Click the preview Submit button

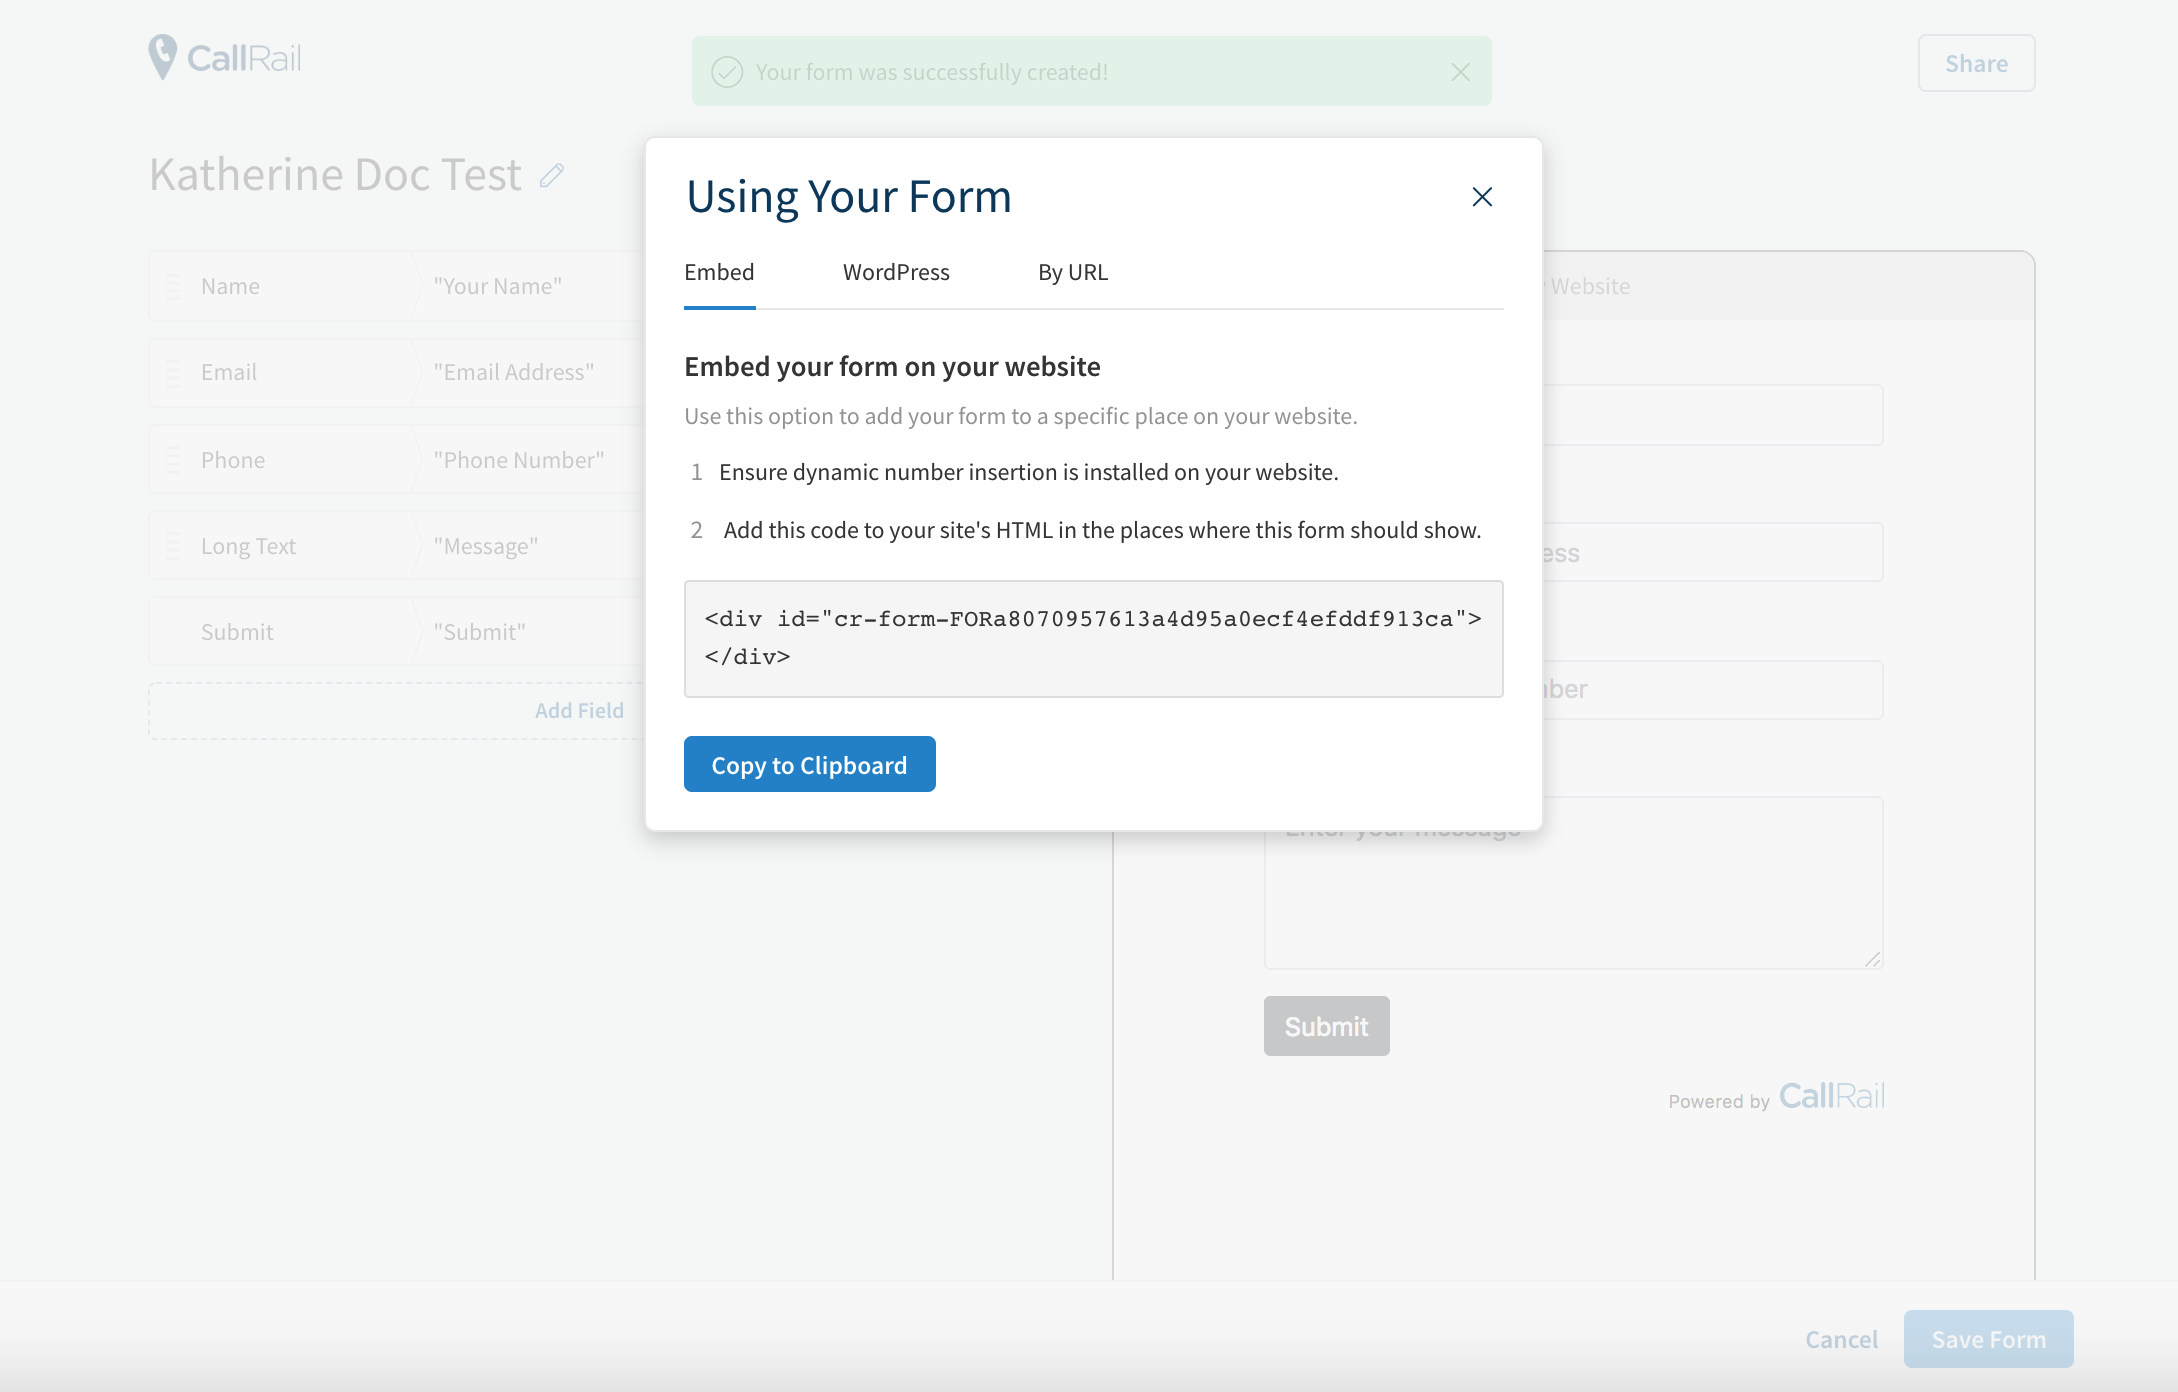(x=1326, y=1026)
